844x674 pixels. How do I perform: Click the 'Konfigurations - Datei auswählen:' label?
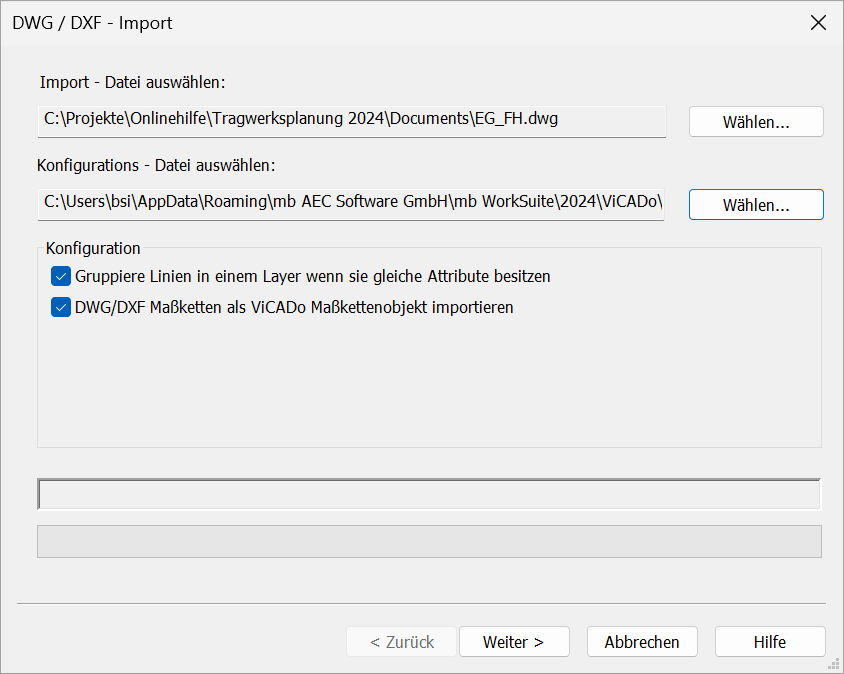(156, 165)
